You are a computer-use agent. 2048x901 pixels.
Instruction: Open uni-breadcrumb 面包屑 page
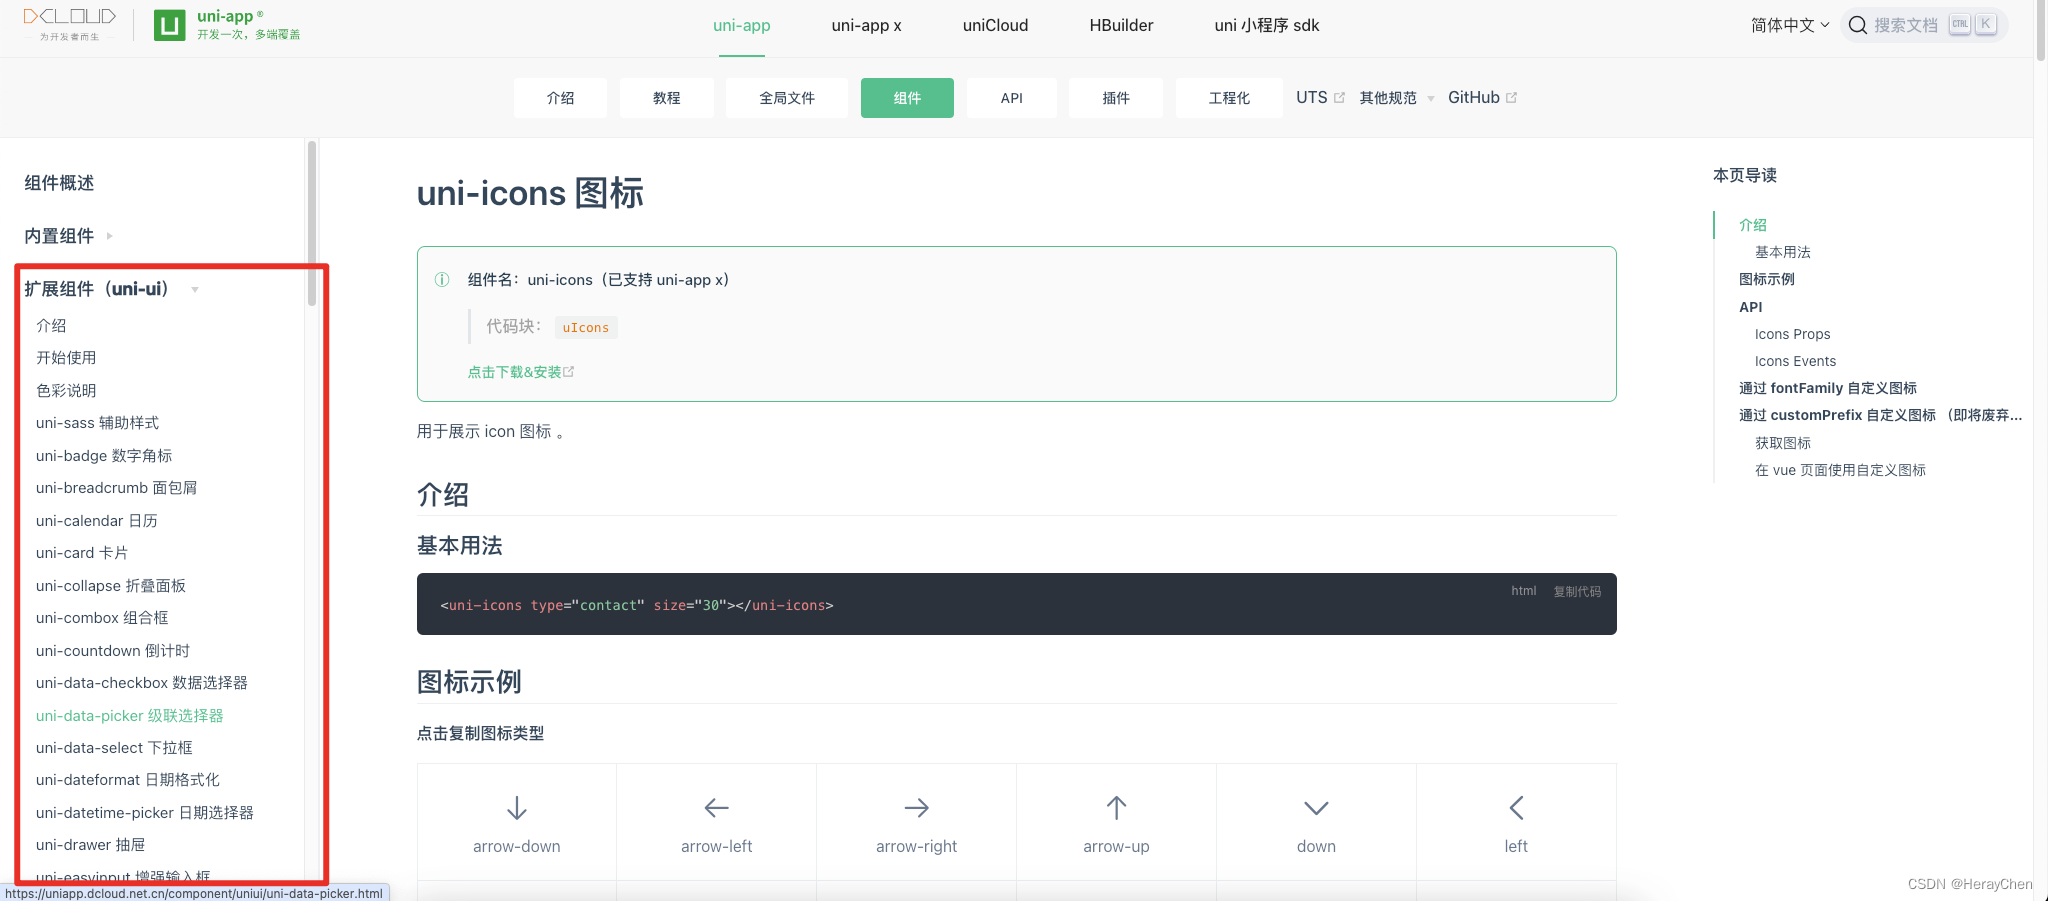pos(116,488)
